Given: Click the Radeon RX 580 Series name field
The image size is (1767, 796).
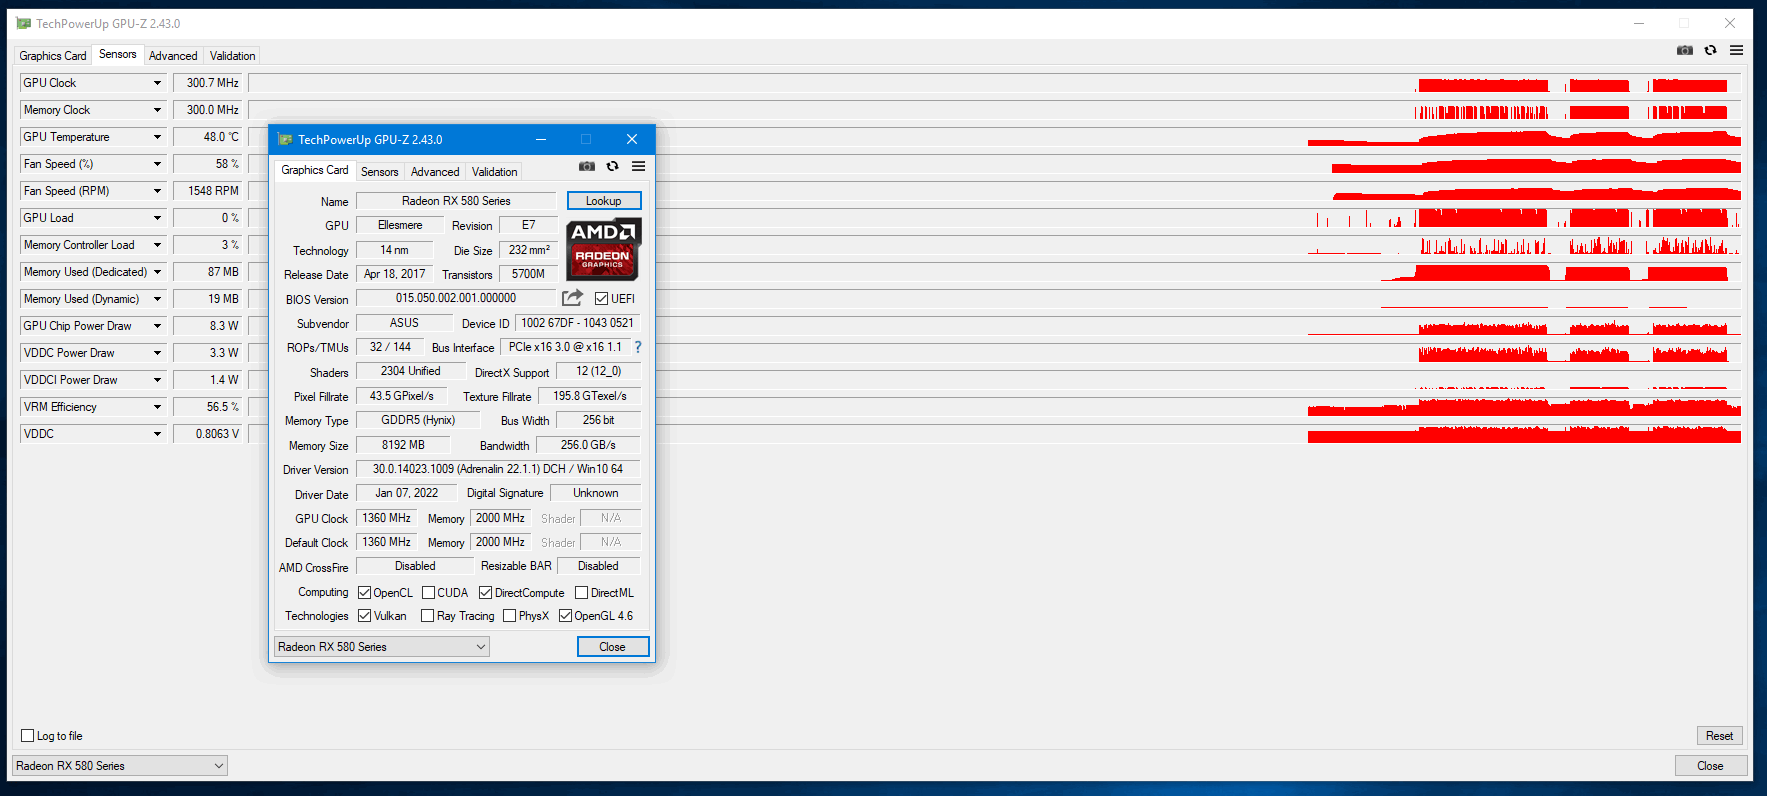Looking at the screenshot, I should pos(456,201).
